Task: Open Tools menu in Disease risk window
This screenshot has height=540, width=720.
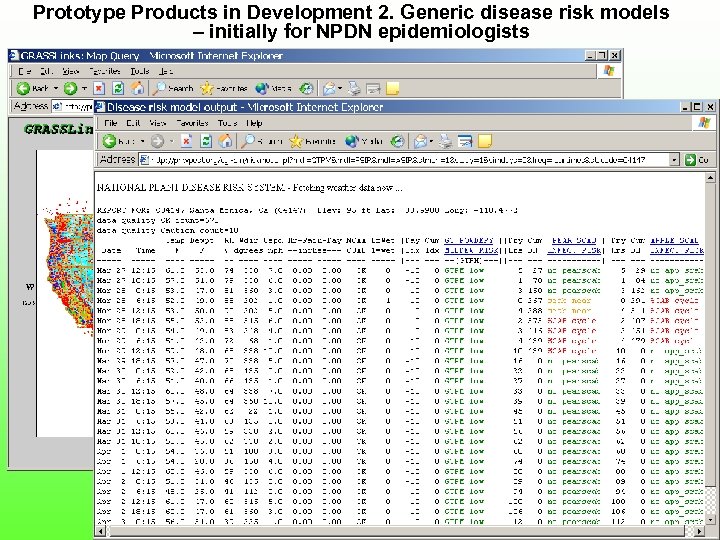Action: point(227,123)
